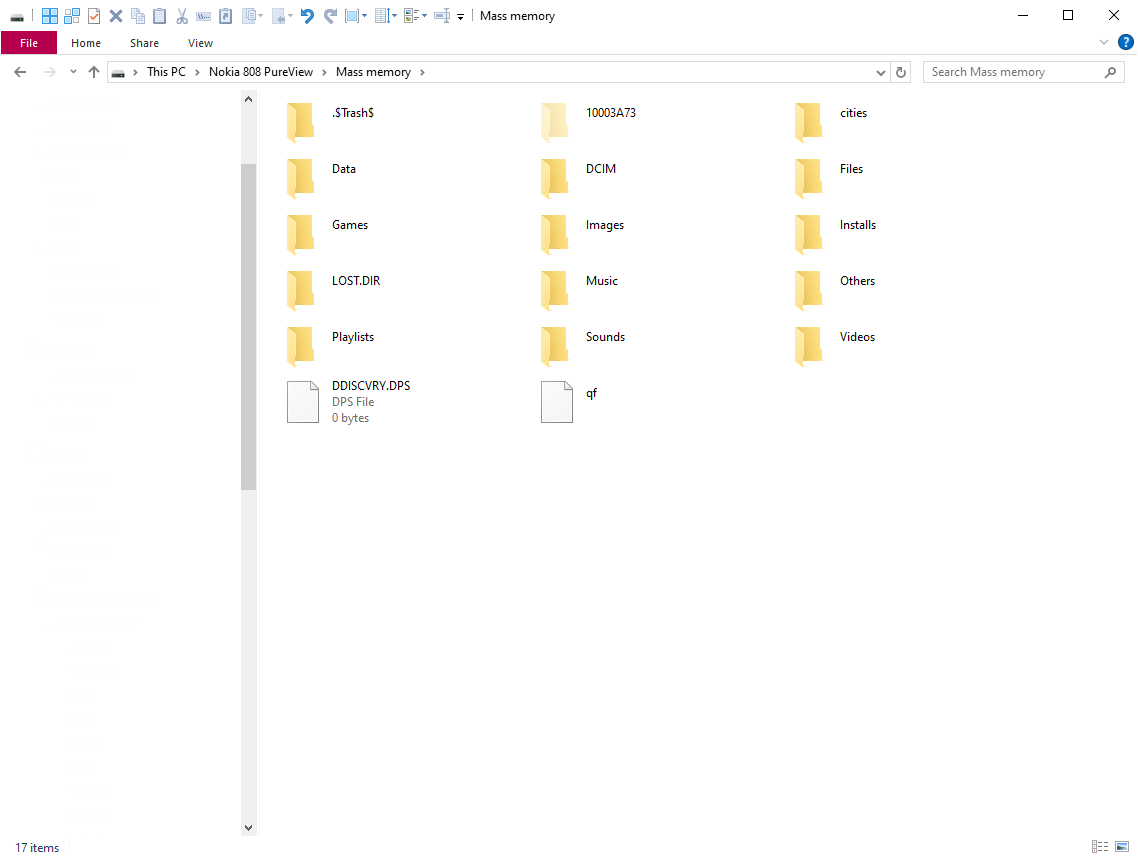The image size is (1138, 860).
Task: Select the Files folder icon
Action: [x=809, y=177]
